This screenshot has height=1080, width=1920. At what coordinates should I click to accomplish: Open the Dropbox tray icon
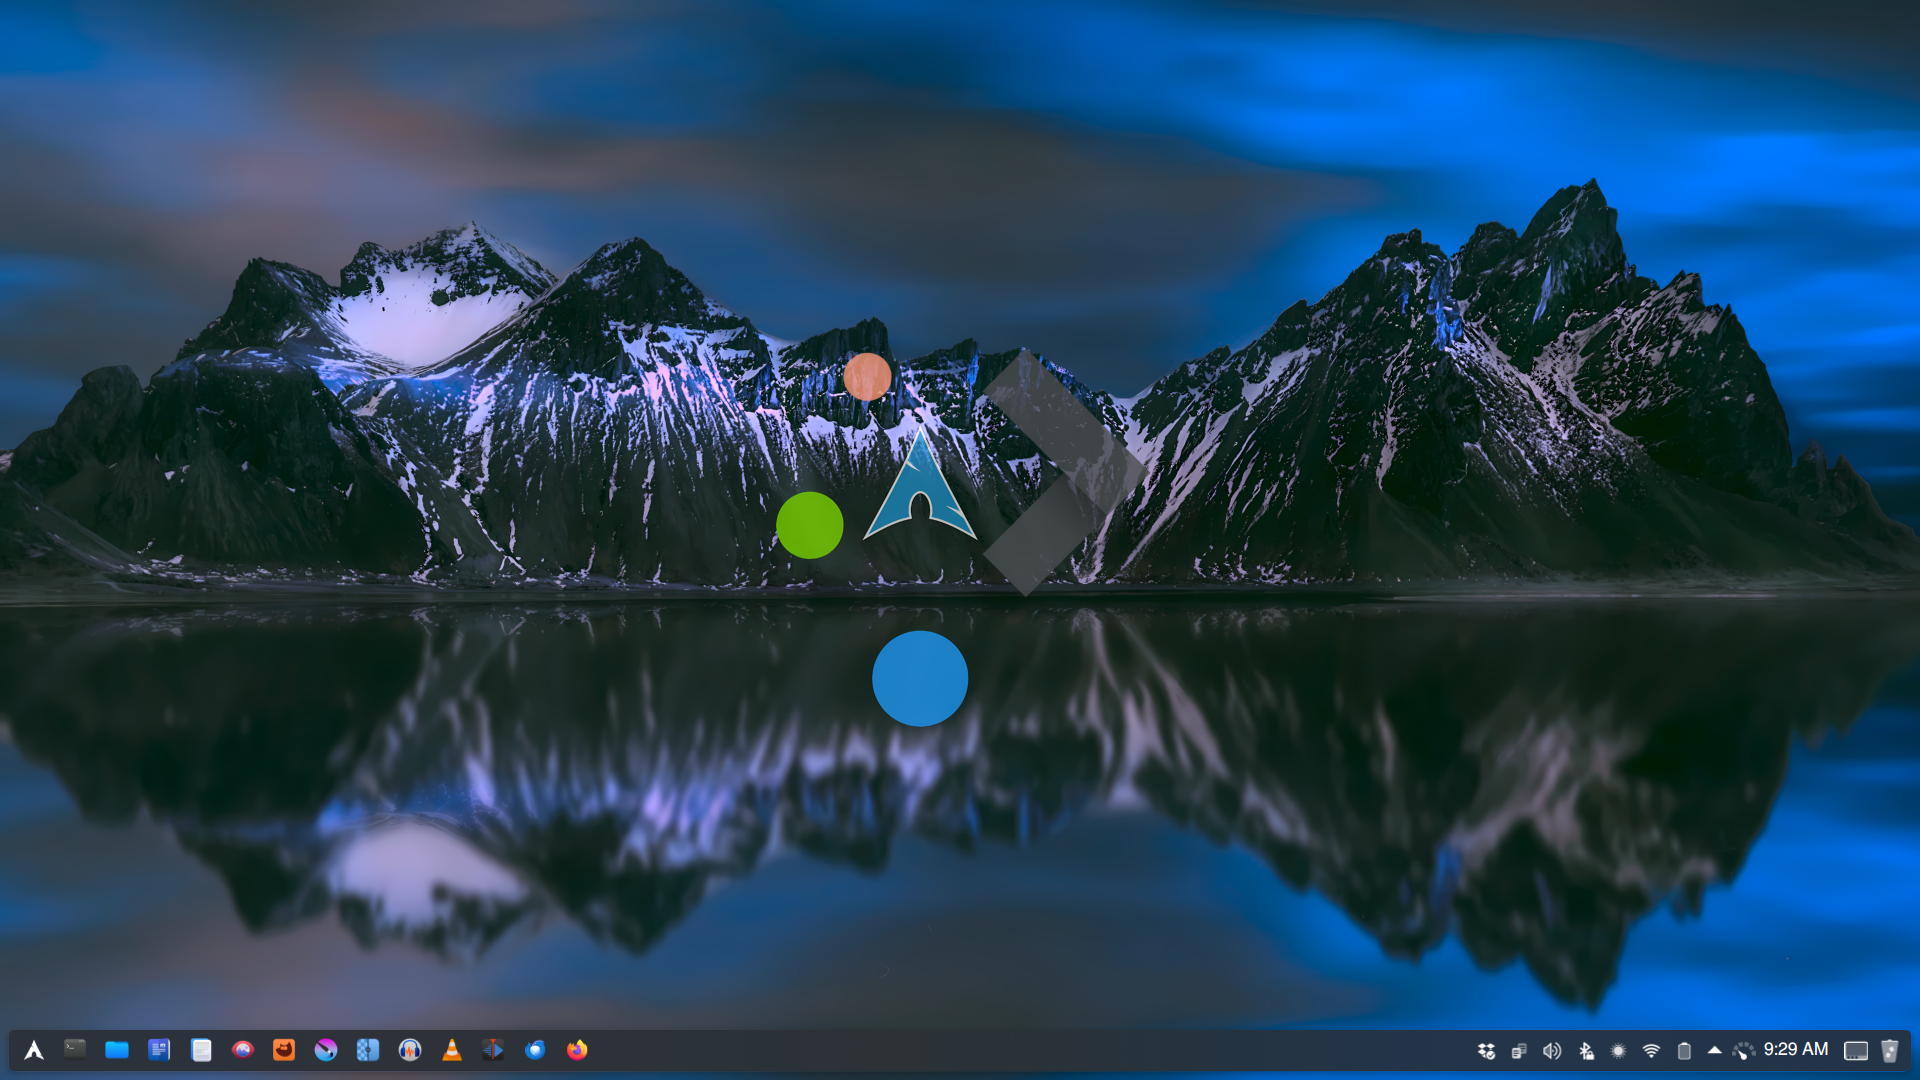(x=1486, y=1051)
